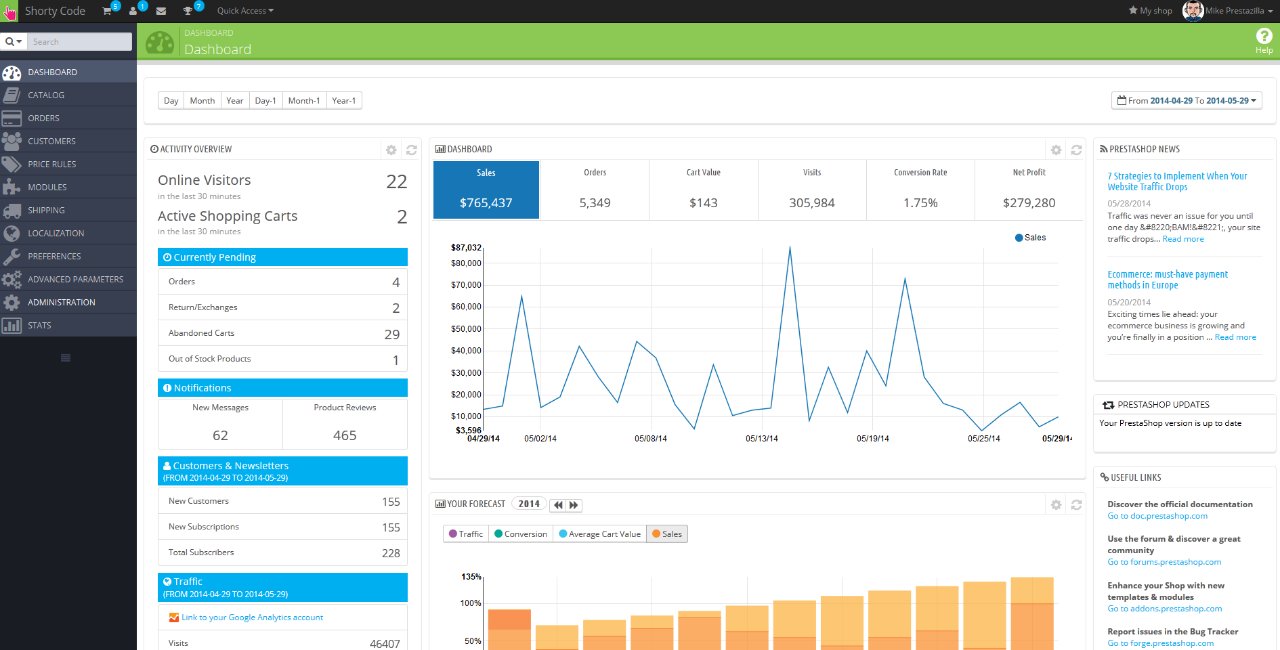Toggle the Traffic series in forecast
The height and width of the screenshot is (650, 1280).
coord(466,534)
